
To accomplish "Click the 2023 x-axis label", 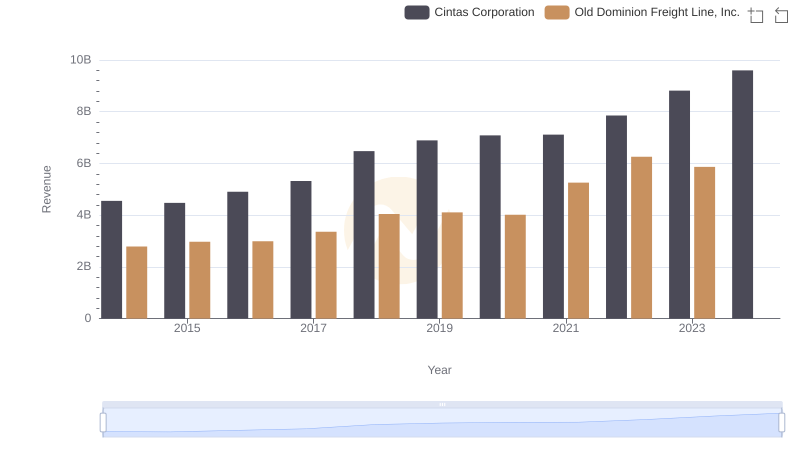I will [x=692, y=328].
